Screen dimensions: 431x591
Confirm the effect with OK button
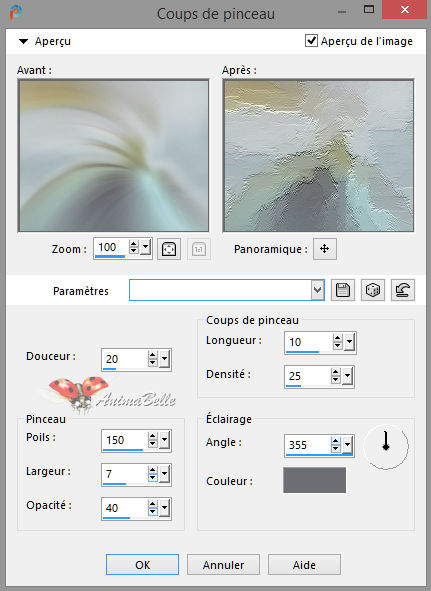click(143, 565)
